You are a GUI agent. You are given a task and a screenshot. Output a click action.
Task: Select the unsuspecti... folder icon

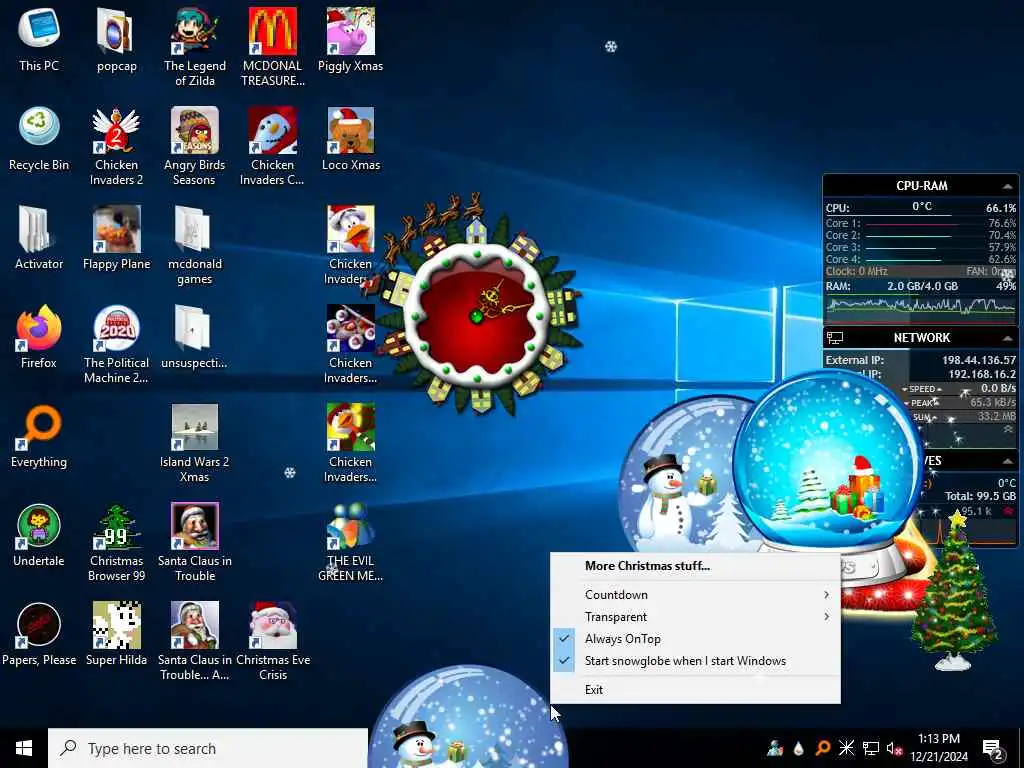coord(195,337)
